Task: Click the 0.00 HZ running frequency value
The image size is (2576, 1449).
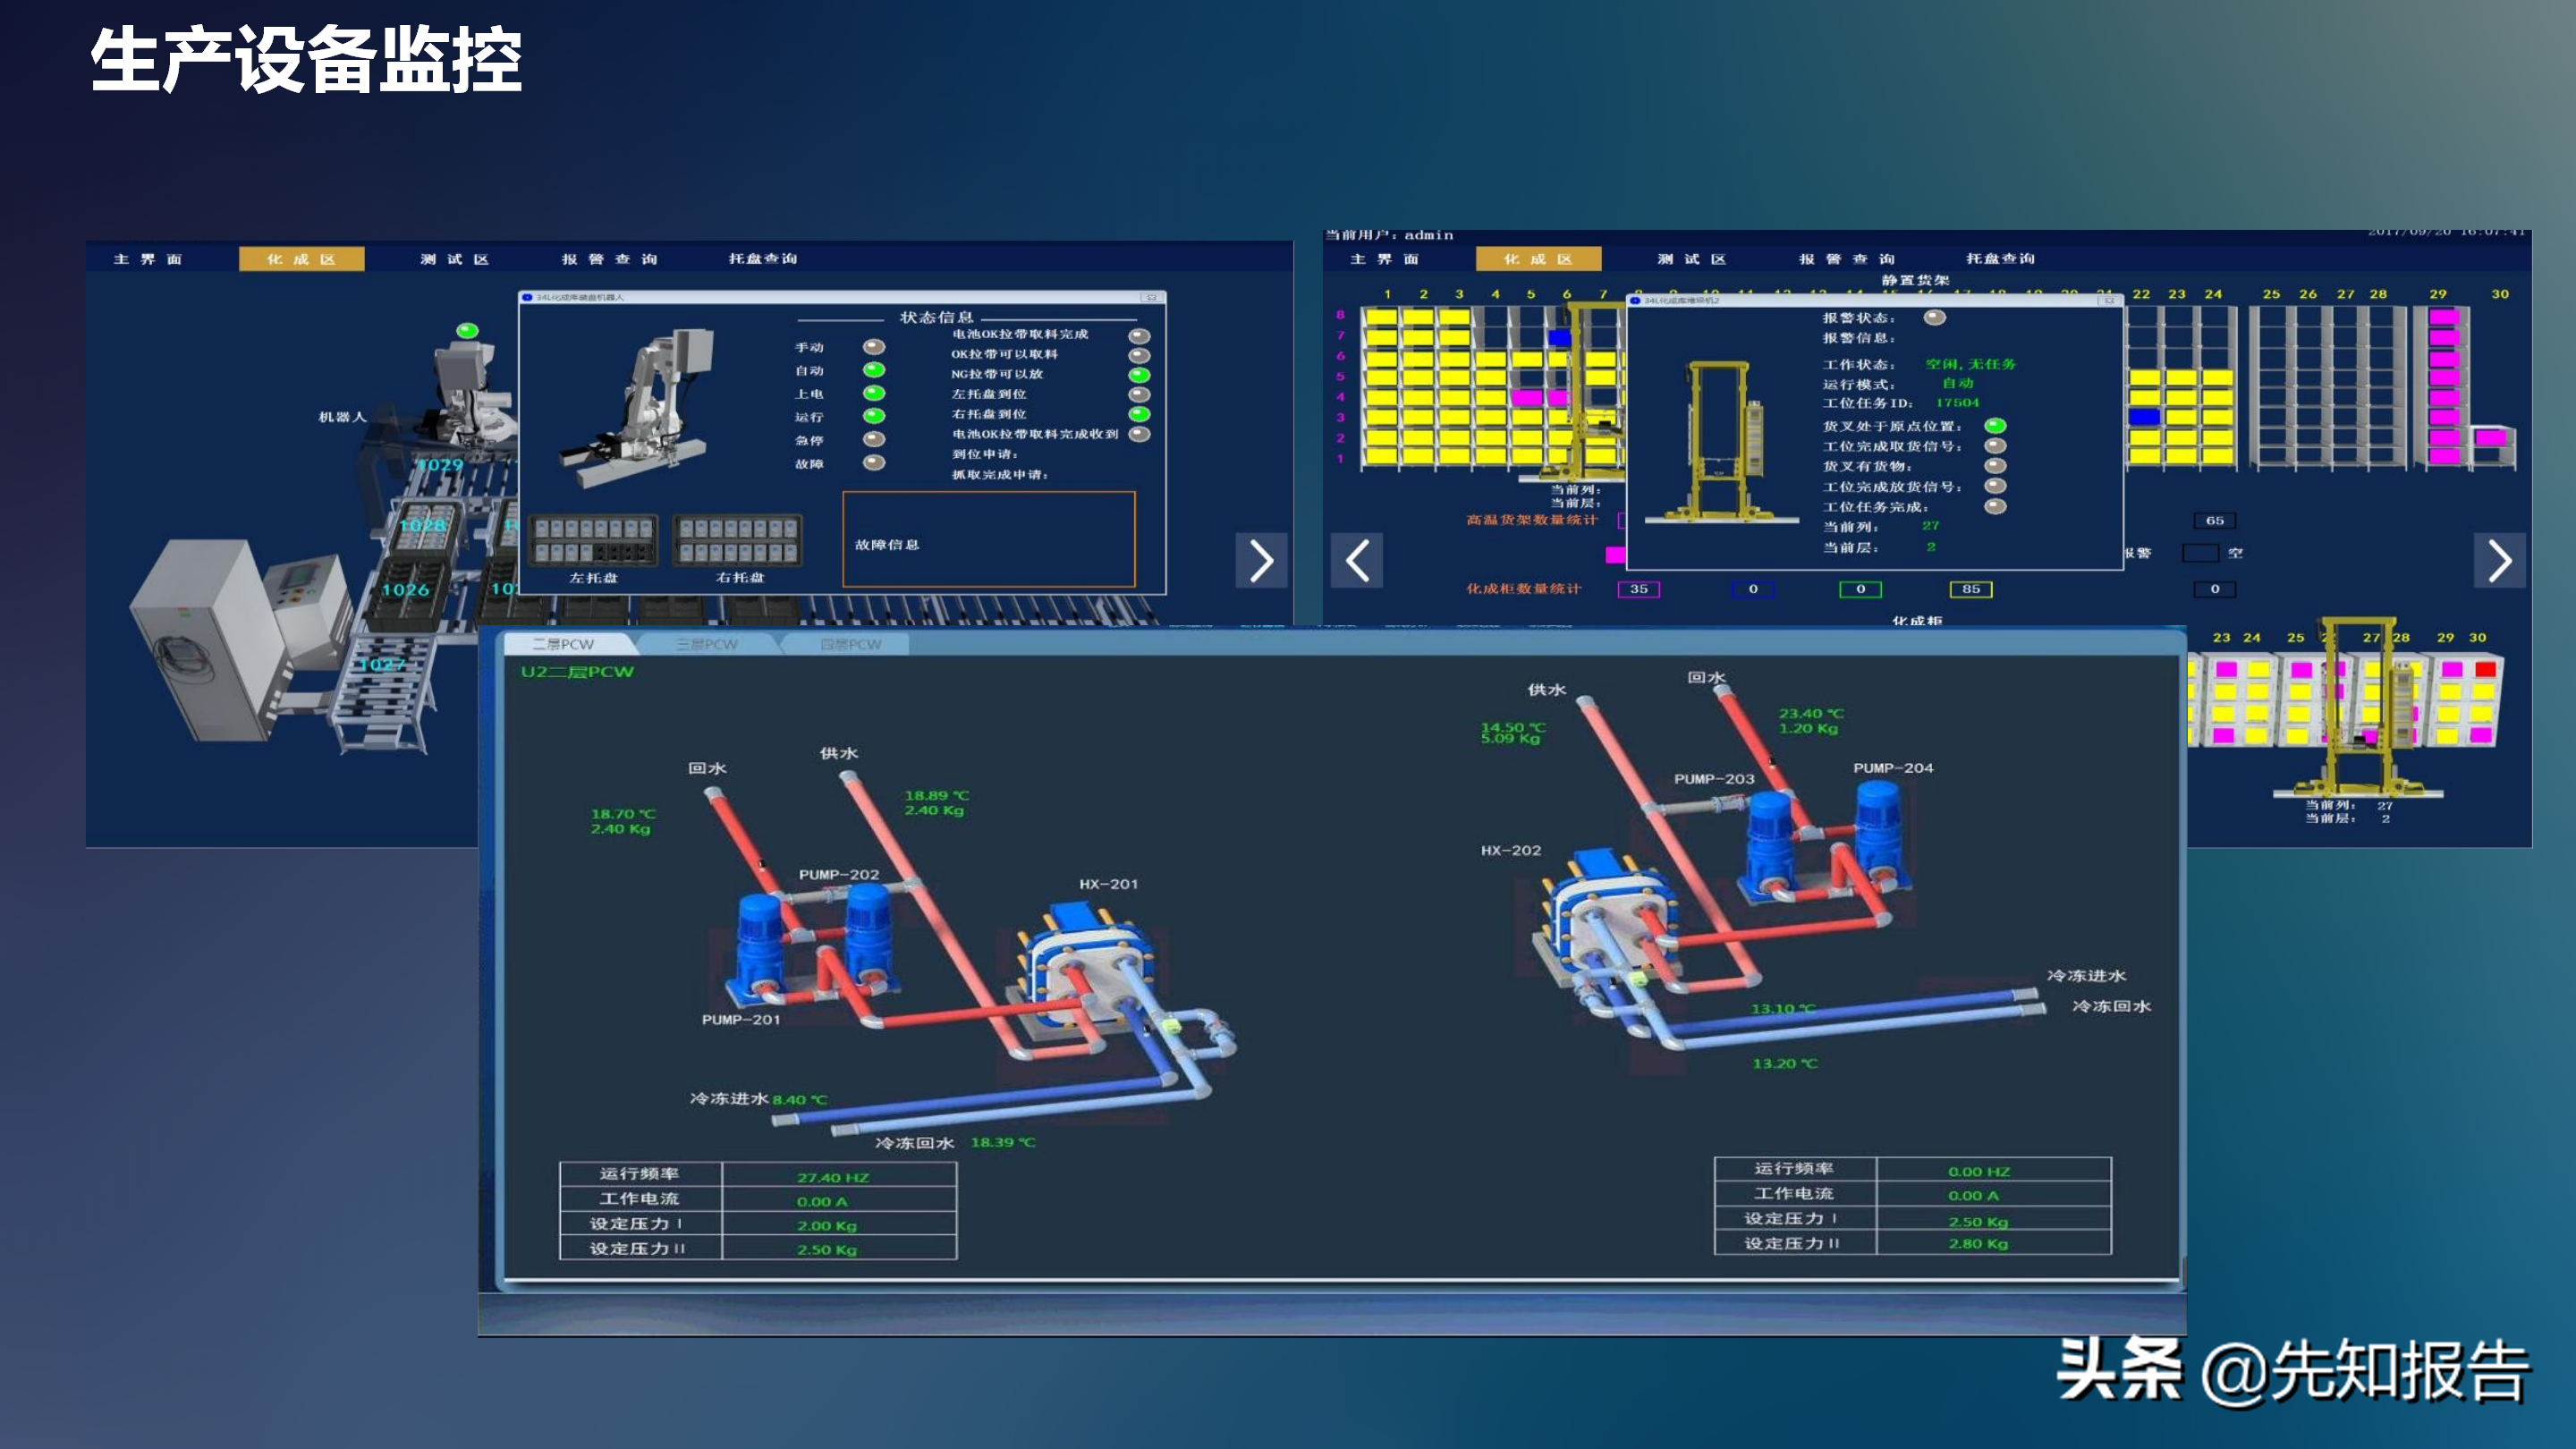Action: pos(1978,1172)
